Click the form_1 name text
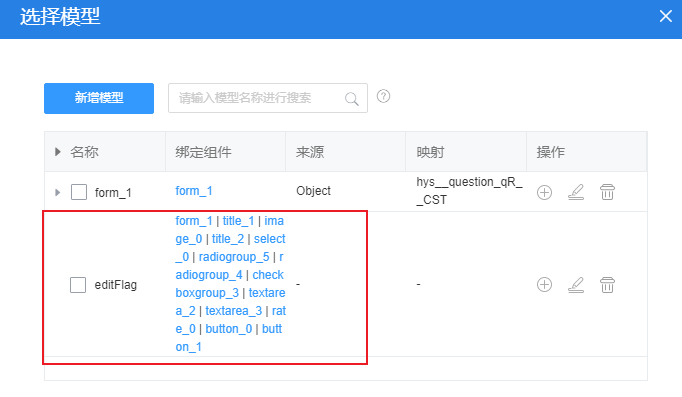 point(113,192)
